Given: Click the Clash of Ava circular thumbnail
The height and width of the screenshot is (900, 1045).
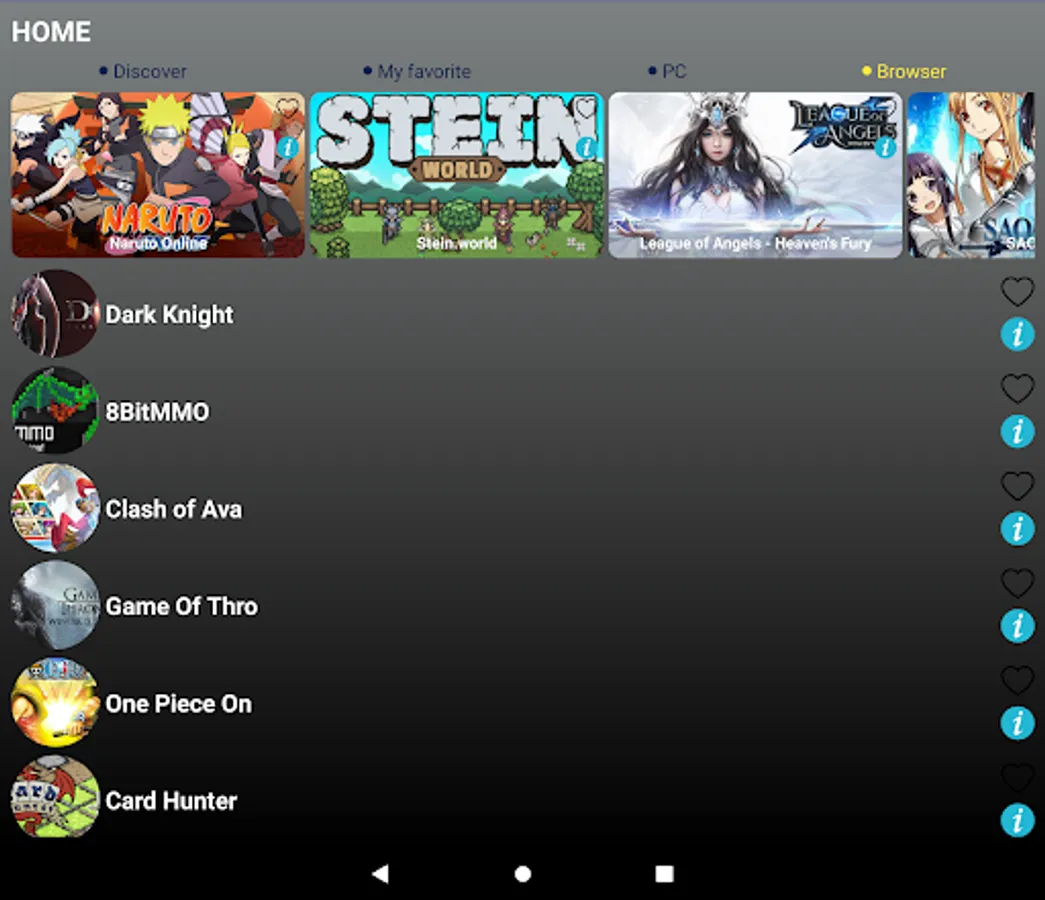Looking at the screenshot, I should (x=55, y=509).
